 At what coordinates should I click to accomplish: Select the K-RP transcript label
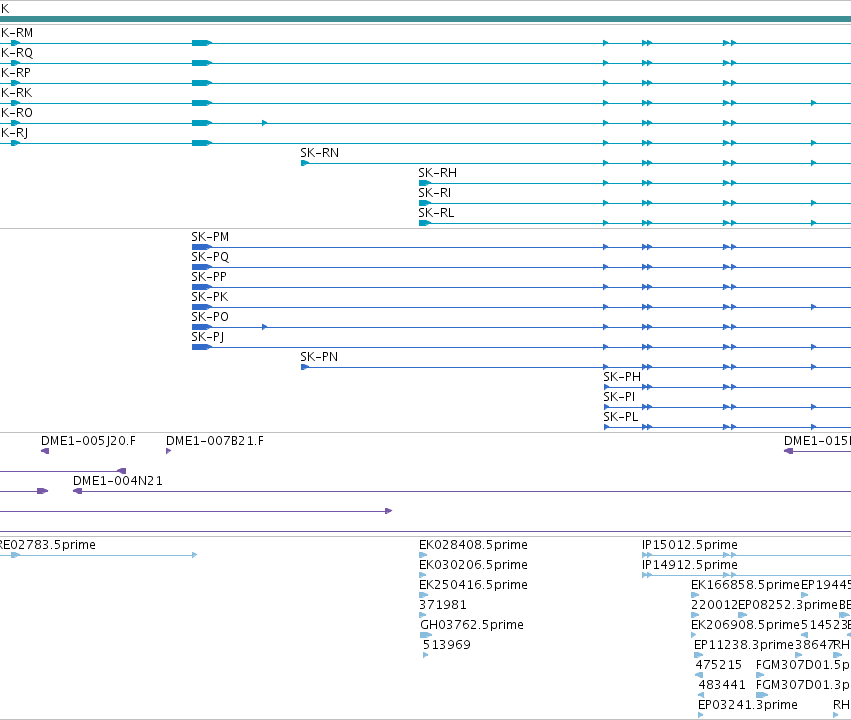pos(16,73)
